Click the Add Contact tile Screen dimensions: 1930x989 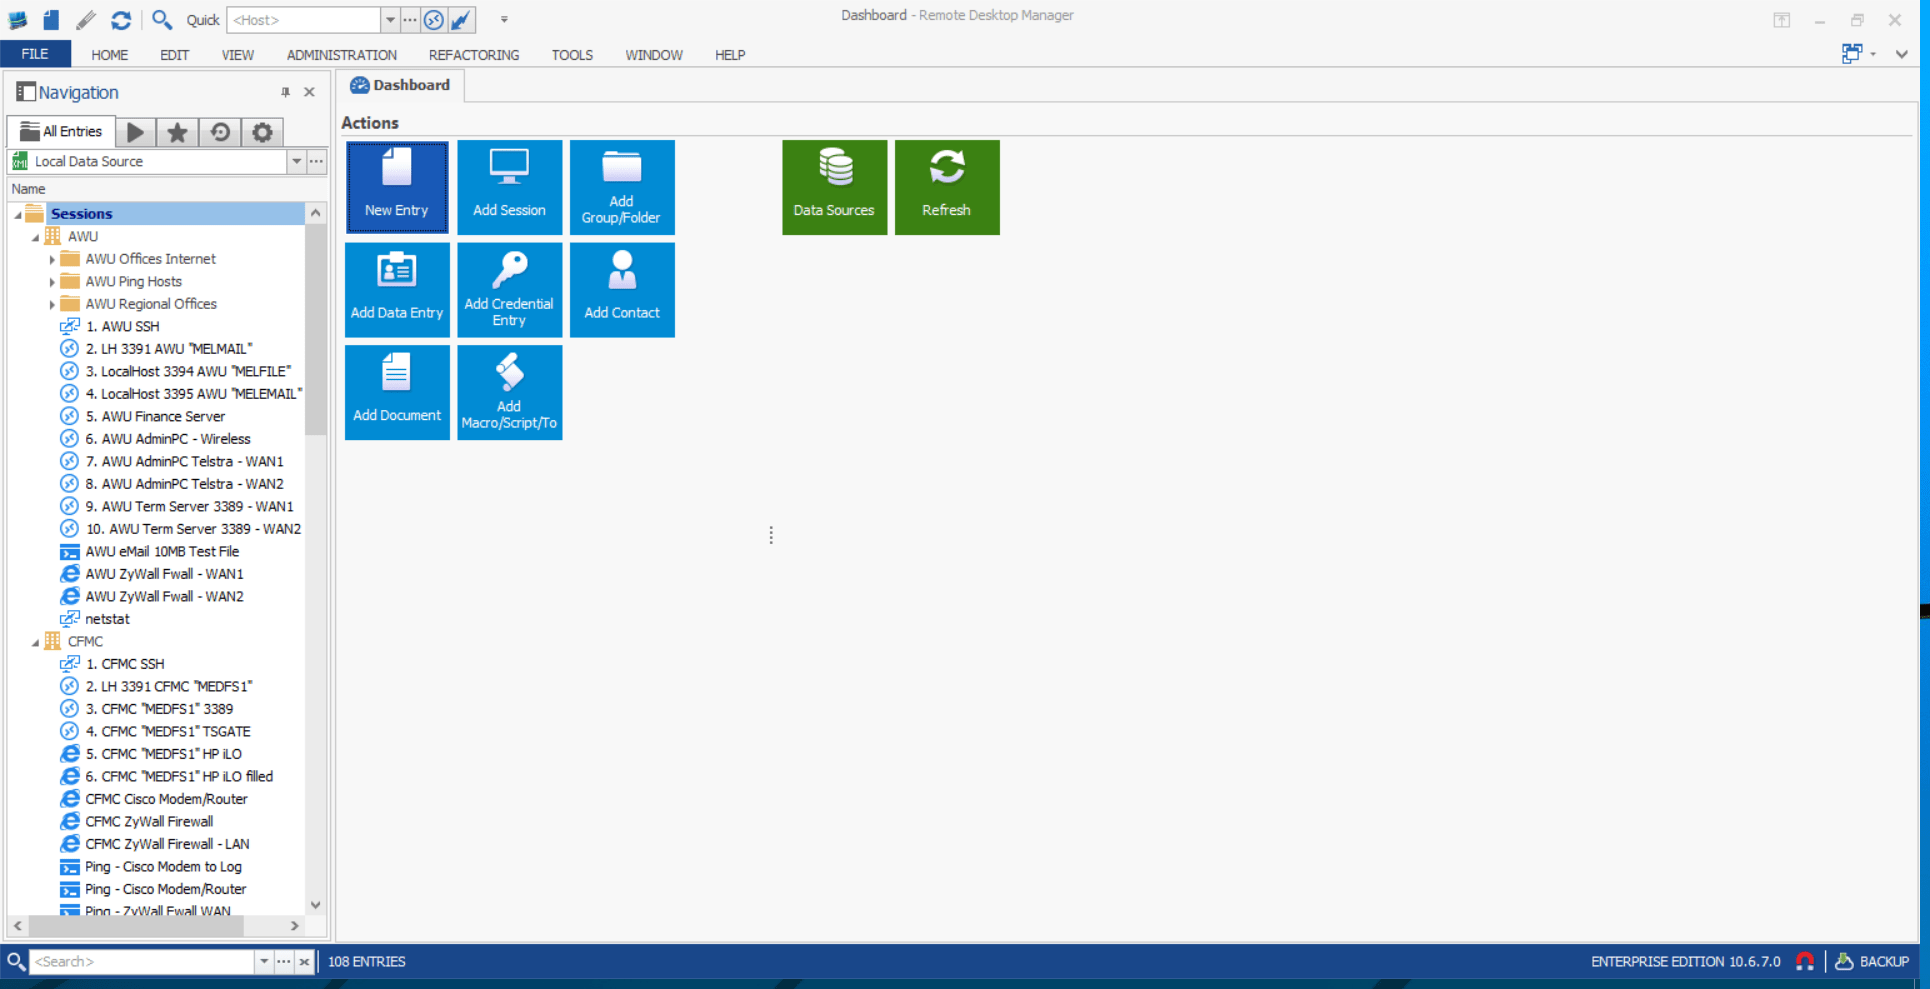[x=622, y=290]
